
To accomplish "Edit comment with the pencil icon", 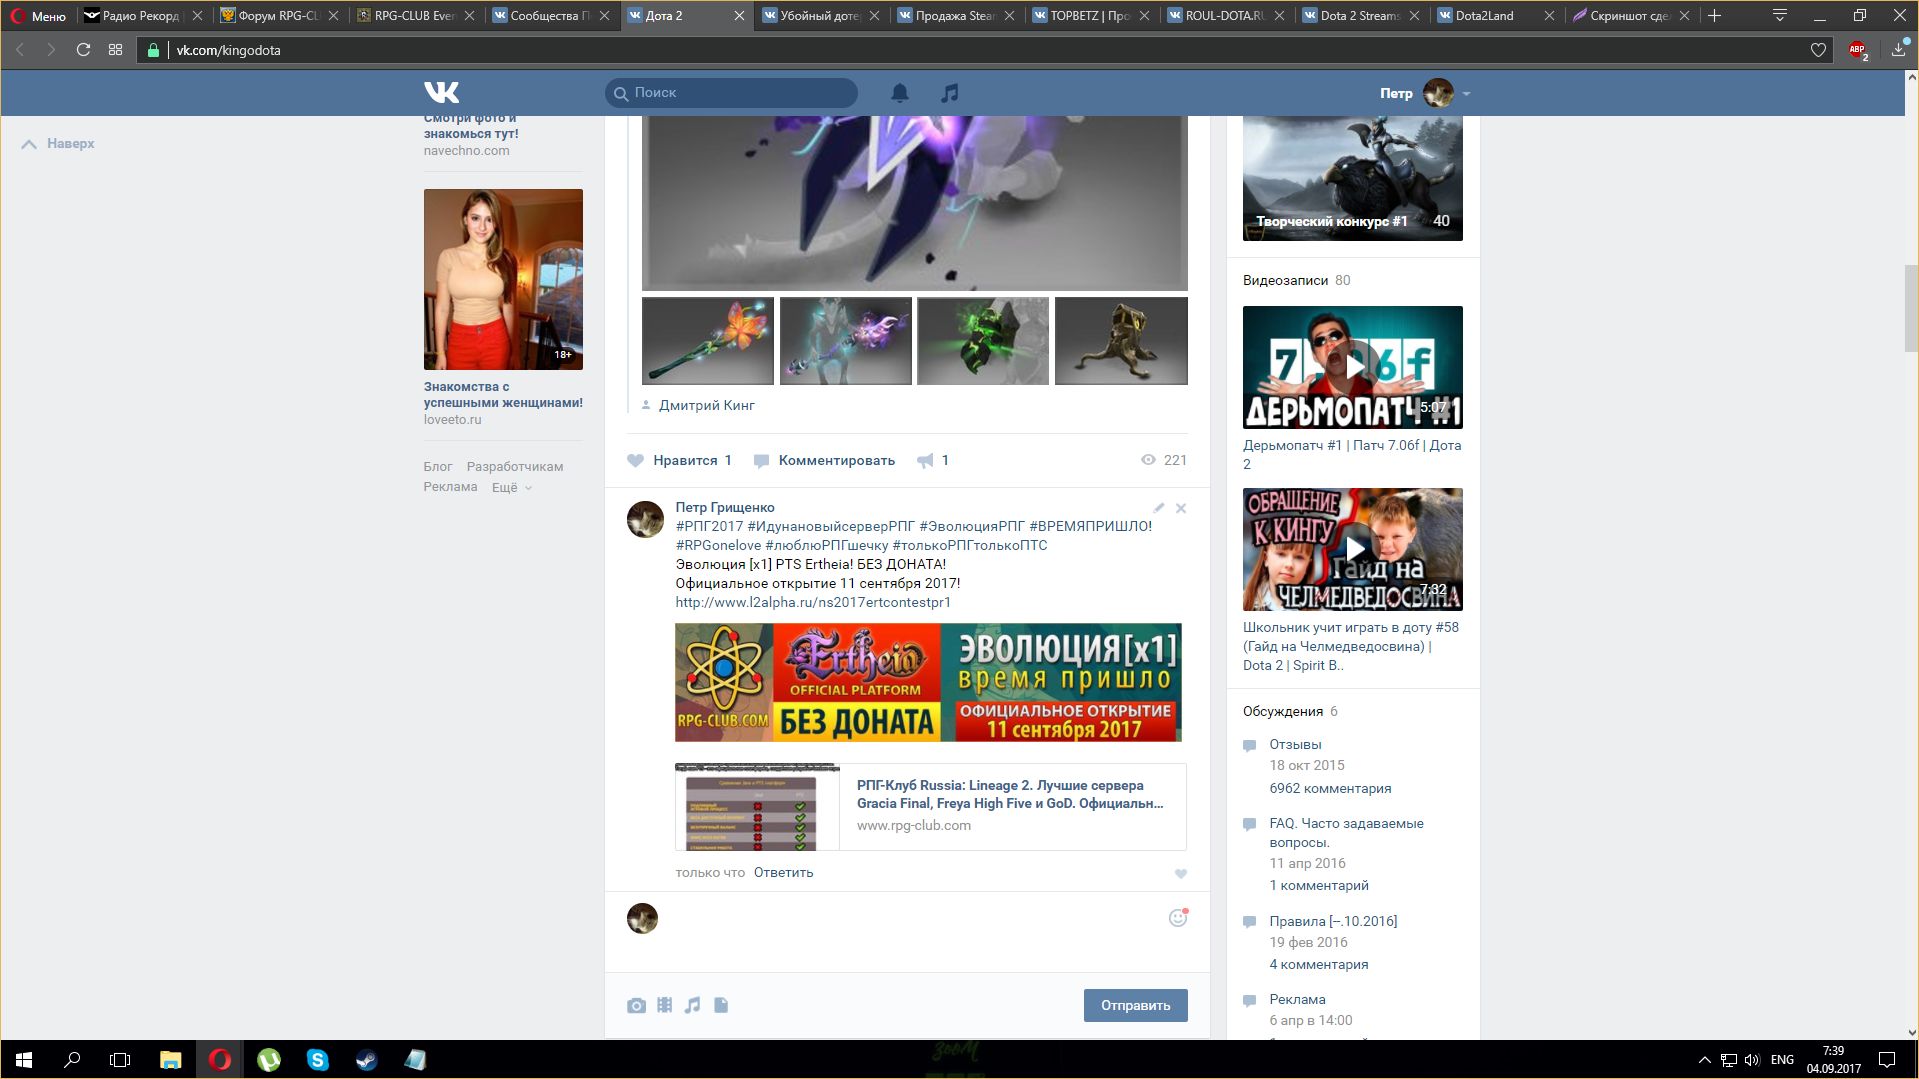I will pos(1158,508).
